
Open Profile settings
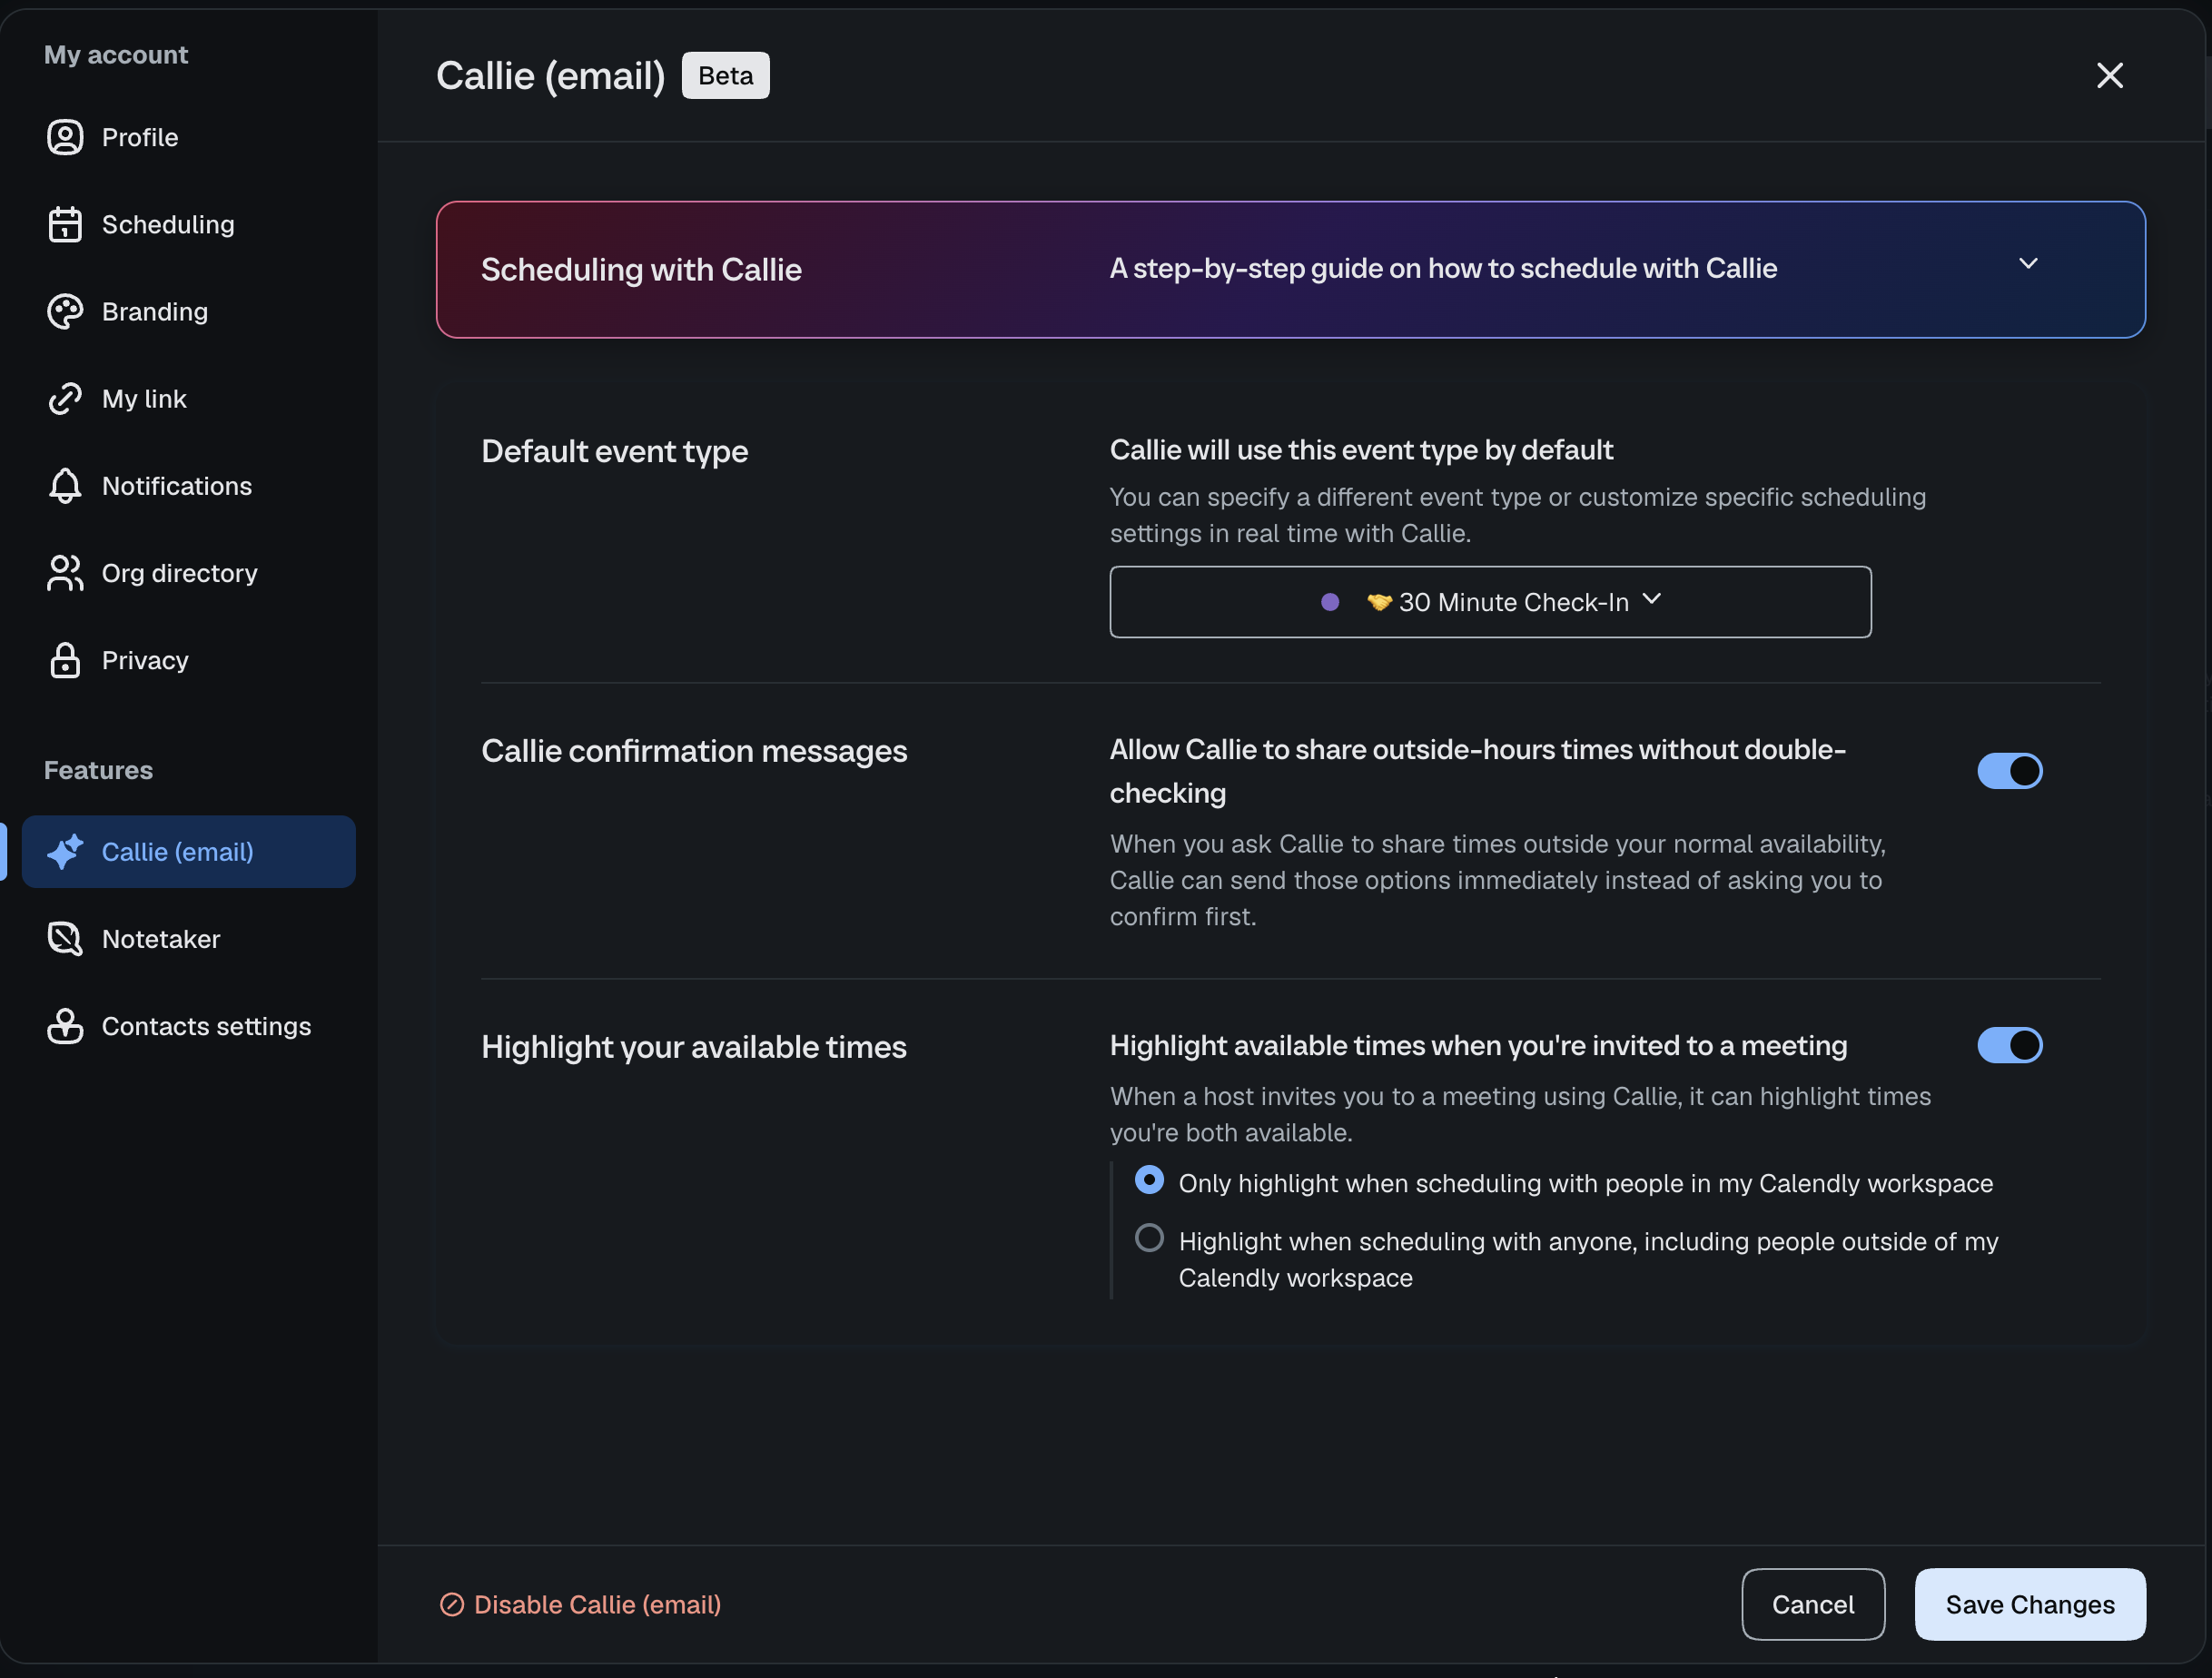(189, 137)
